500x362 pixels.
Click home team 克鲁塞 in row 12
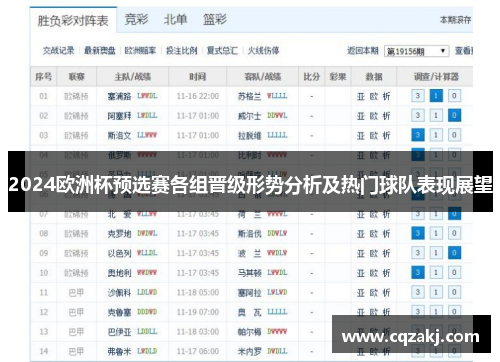point(119,312)
